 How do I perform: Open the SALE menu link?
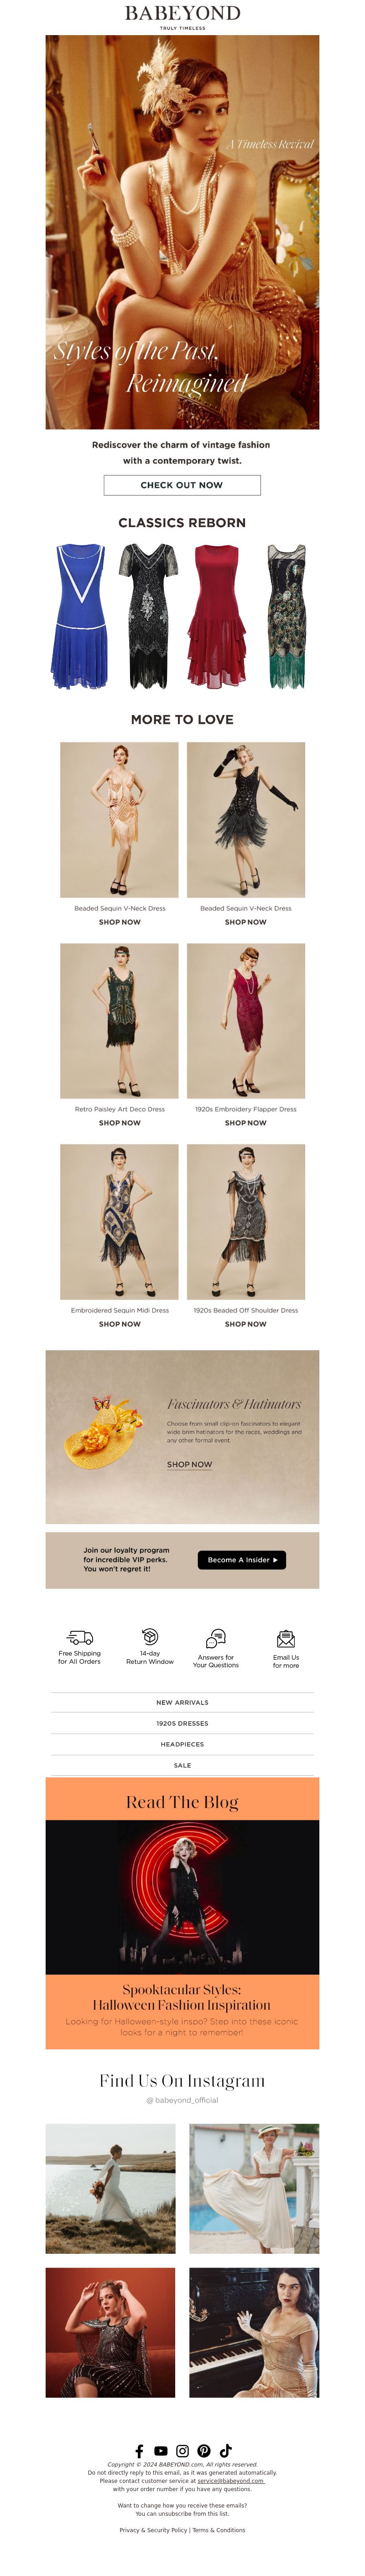[182, 1765]
